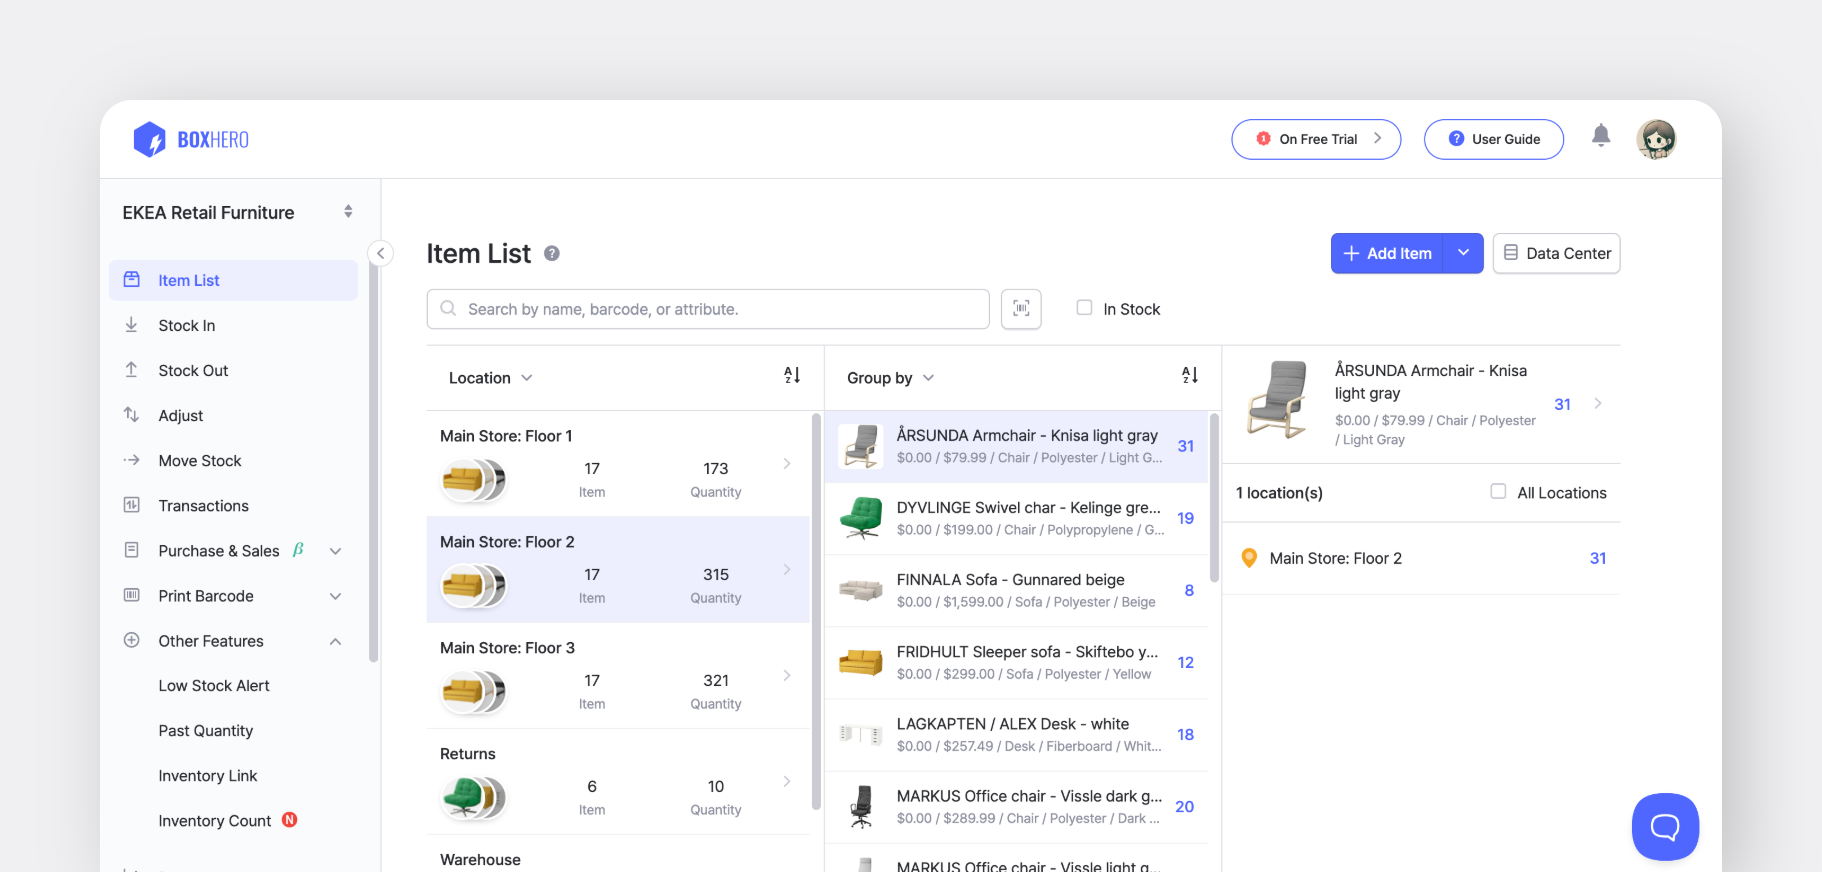Select the LAGKAPTEN / ALEX Desk - white row

1016,734
